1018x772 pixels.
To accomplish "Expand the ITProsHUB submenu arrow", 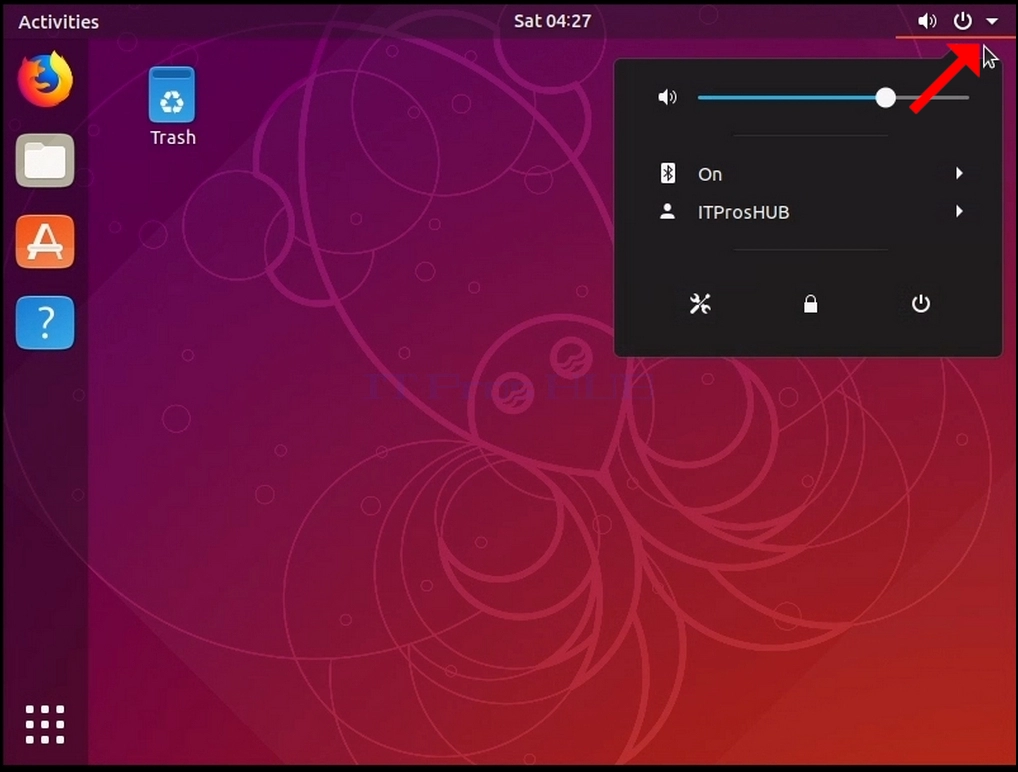I will click(x=959, y=212).
